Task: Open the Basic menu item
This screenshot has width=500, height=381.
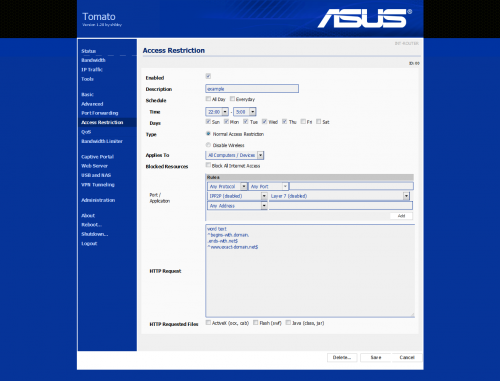Action: tap(87, 94)
